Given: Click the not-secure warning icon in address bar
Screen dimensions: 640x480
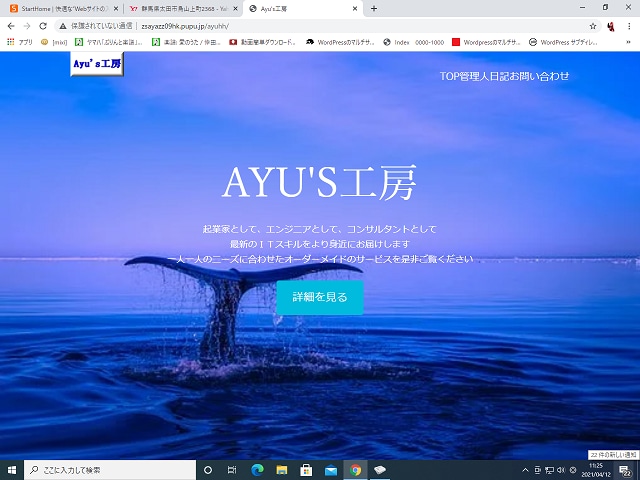Looking at the screenshot, I should pos(63,26).
